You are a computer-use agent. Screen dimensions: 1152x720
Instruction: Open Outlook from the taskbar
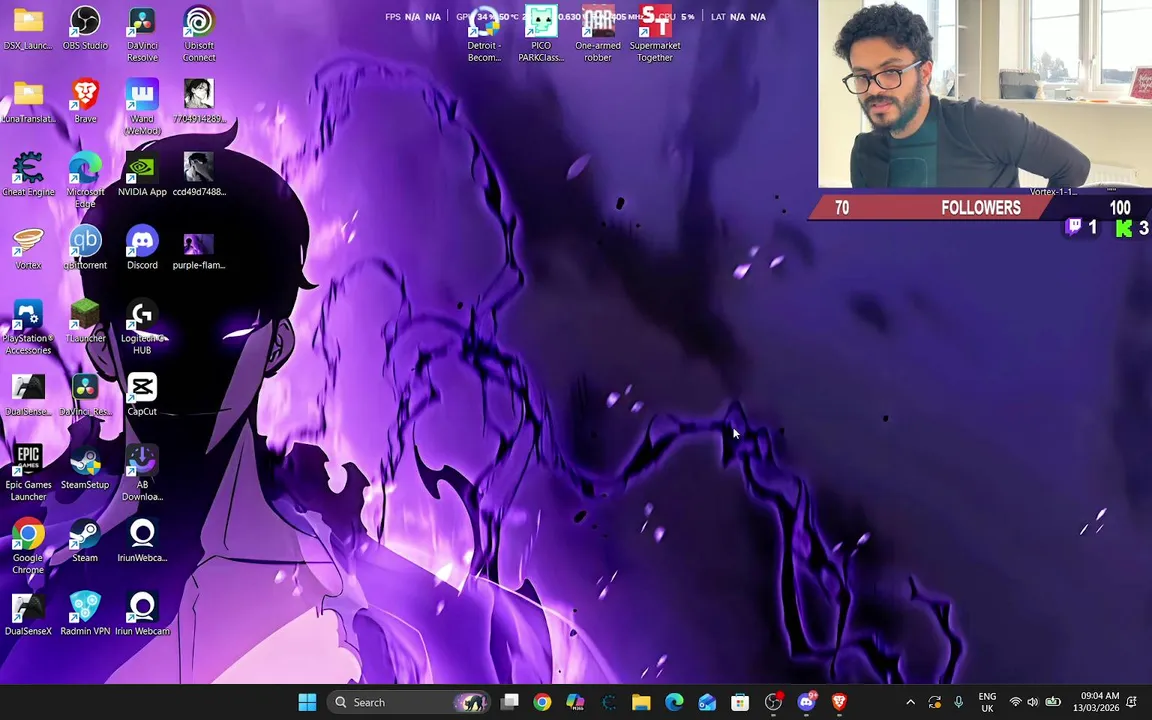click(x=707, y=702)
